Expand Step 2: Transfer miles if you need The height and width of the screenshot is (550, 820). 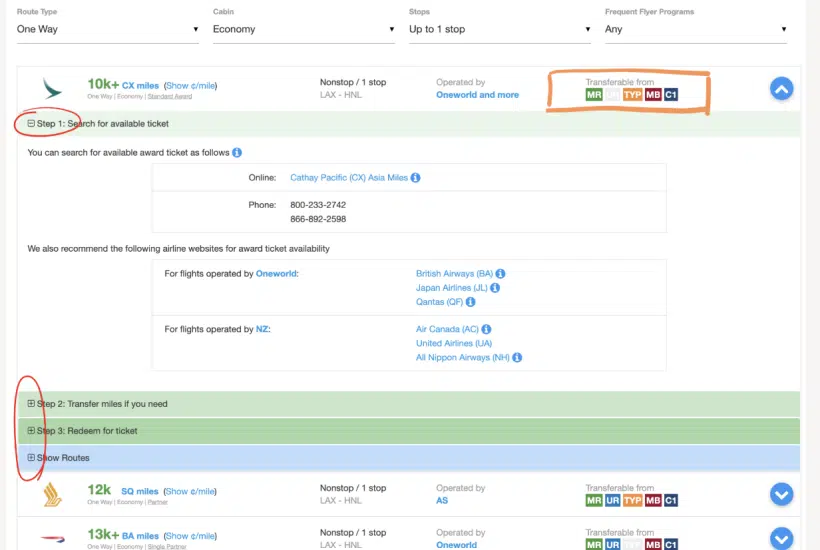(x=31, y=404)
